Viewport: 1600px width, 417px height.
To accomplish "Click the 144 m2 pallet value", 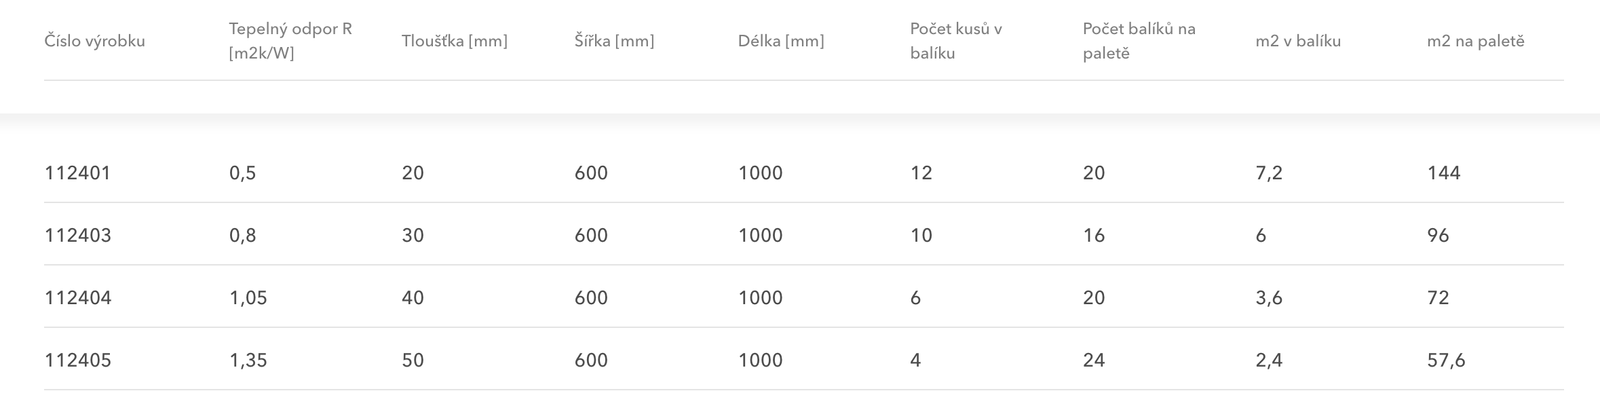I will point(1444,173).
